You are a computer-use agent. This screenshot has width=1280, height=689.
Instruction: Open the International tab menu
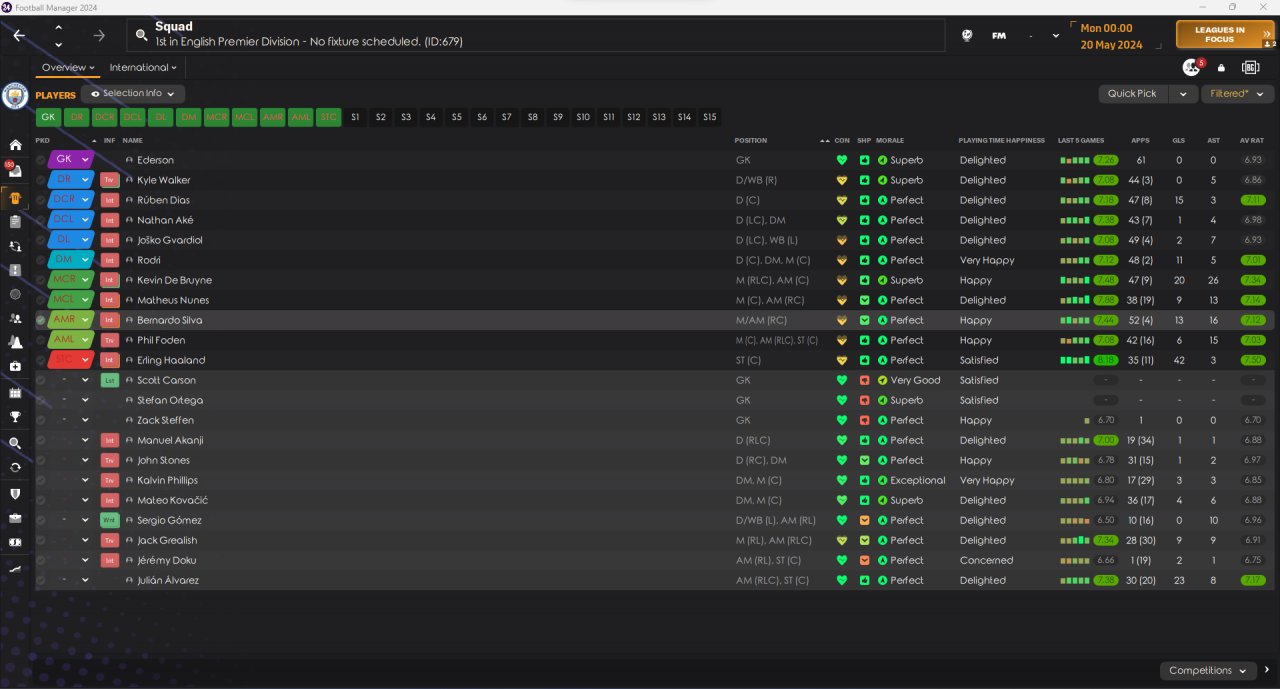(x=142, y=67)
